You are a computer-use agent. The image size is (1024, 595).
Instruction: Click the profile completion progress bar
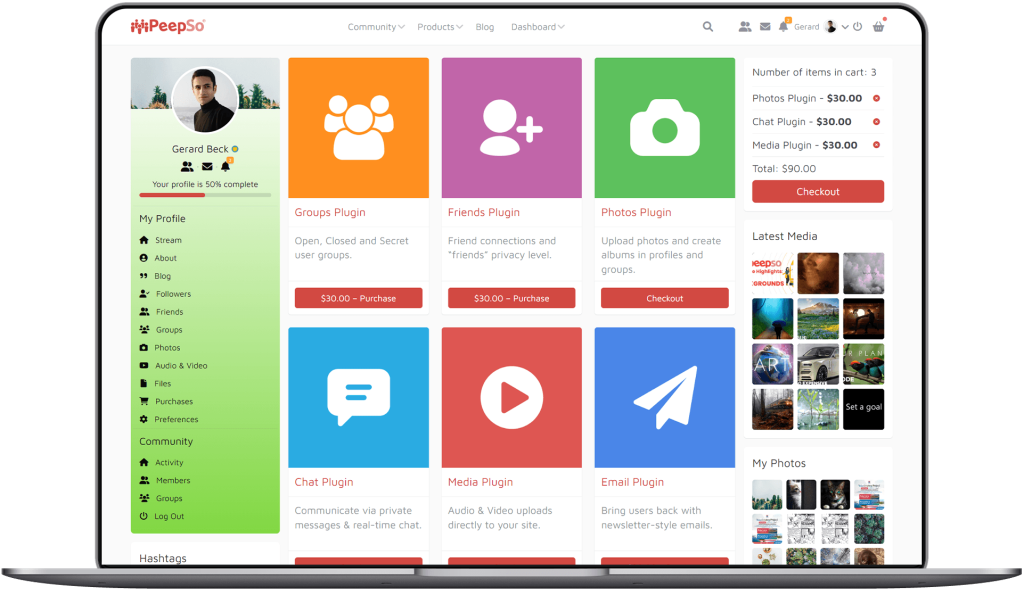click(x=205, y=195)
